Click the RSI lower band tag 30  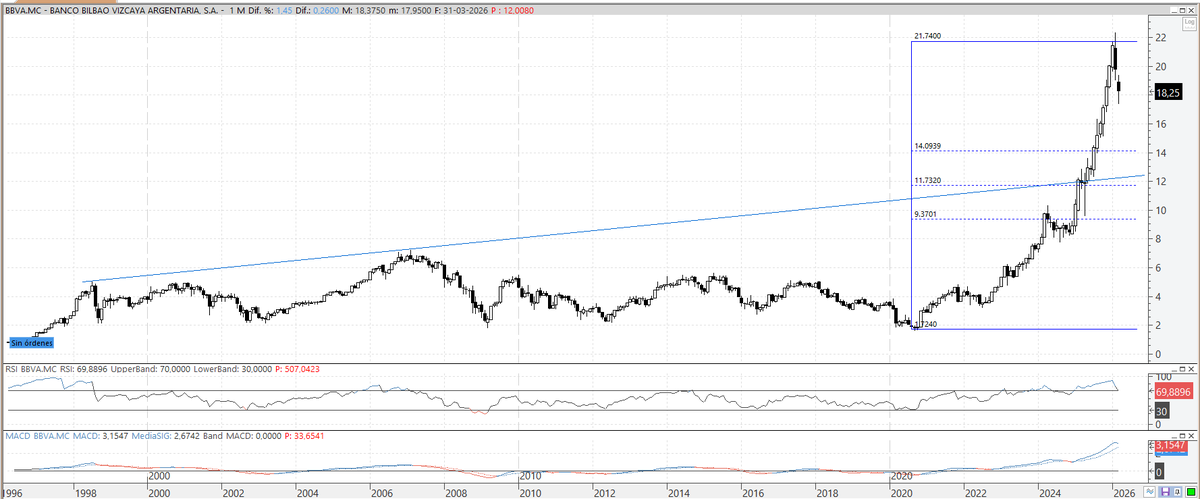(1162, 411)
